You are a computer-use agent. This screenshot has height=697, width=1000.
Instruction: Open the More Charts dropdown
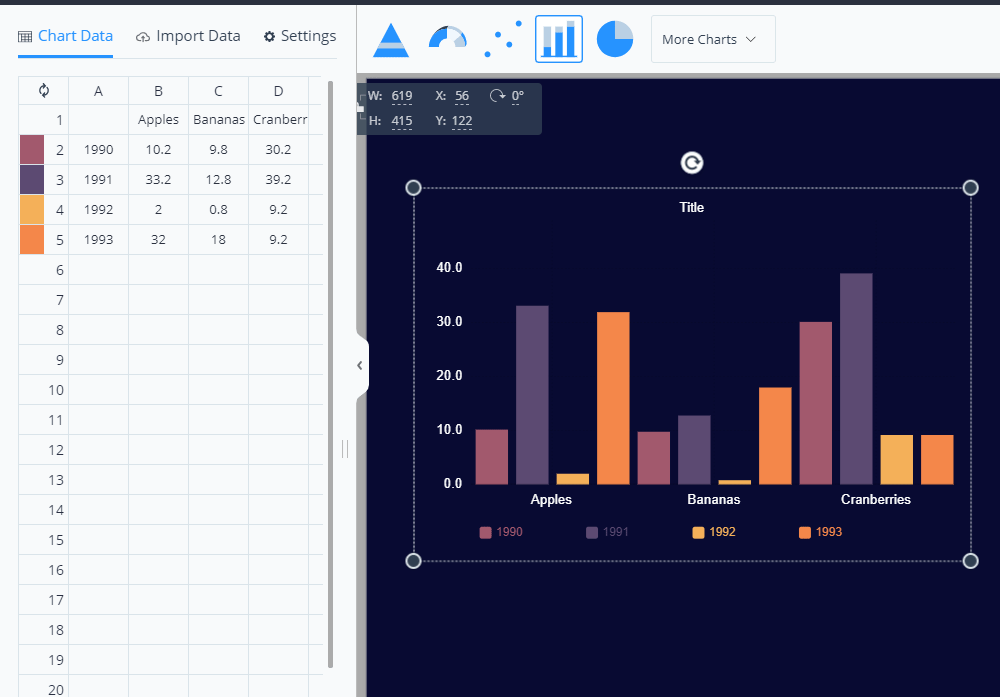tap(712, 39)
